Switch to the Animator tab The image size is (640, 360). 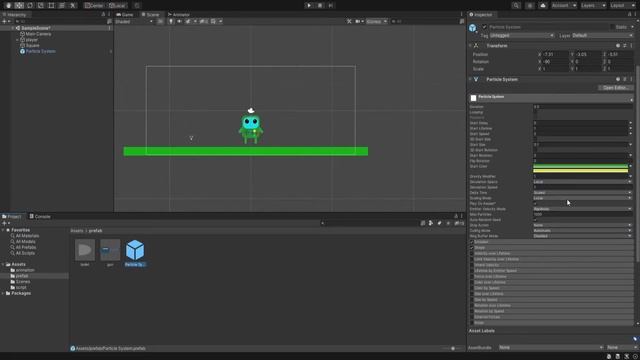pos(179,14)
